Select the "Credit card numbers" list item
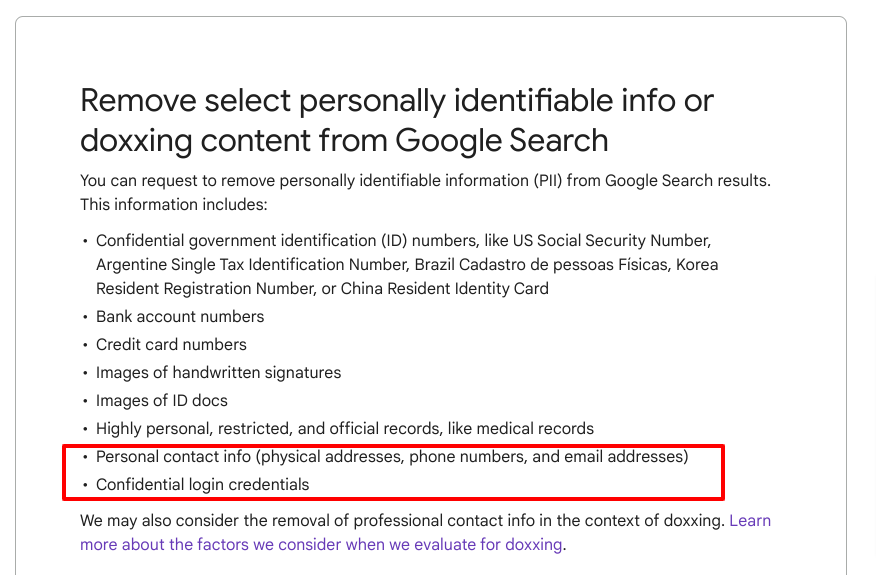 coord(171,345)
